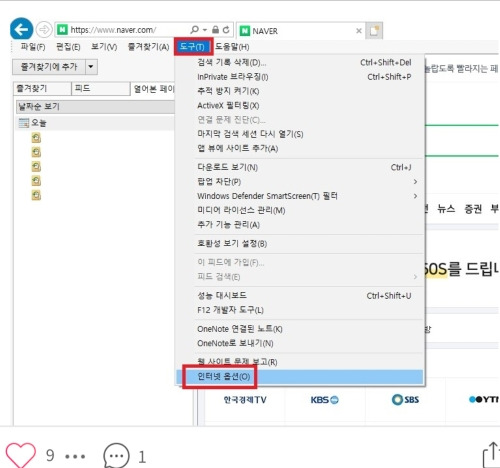Click the heart like icon
Image resolution: width=500 pixels, height=468 pixels.
point(21,455)
